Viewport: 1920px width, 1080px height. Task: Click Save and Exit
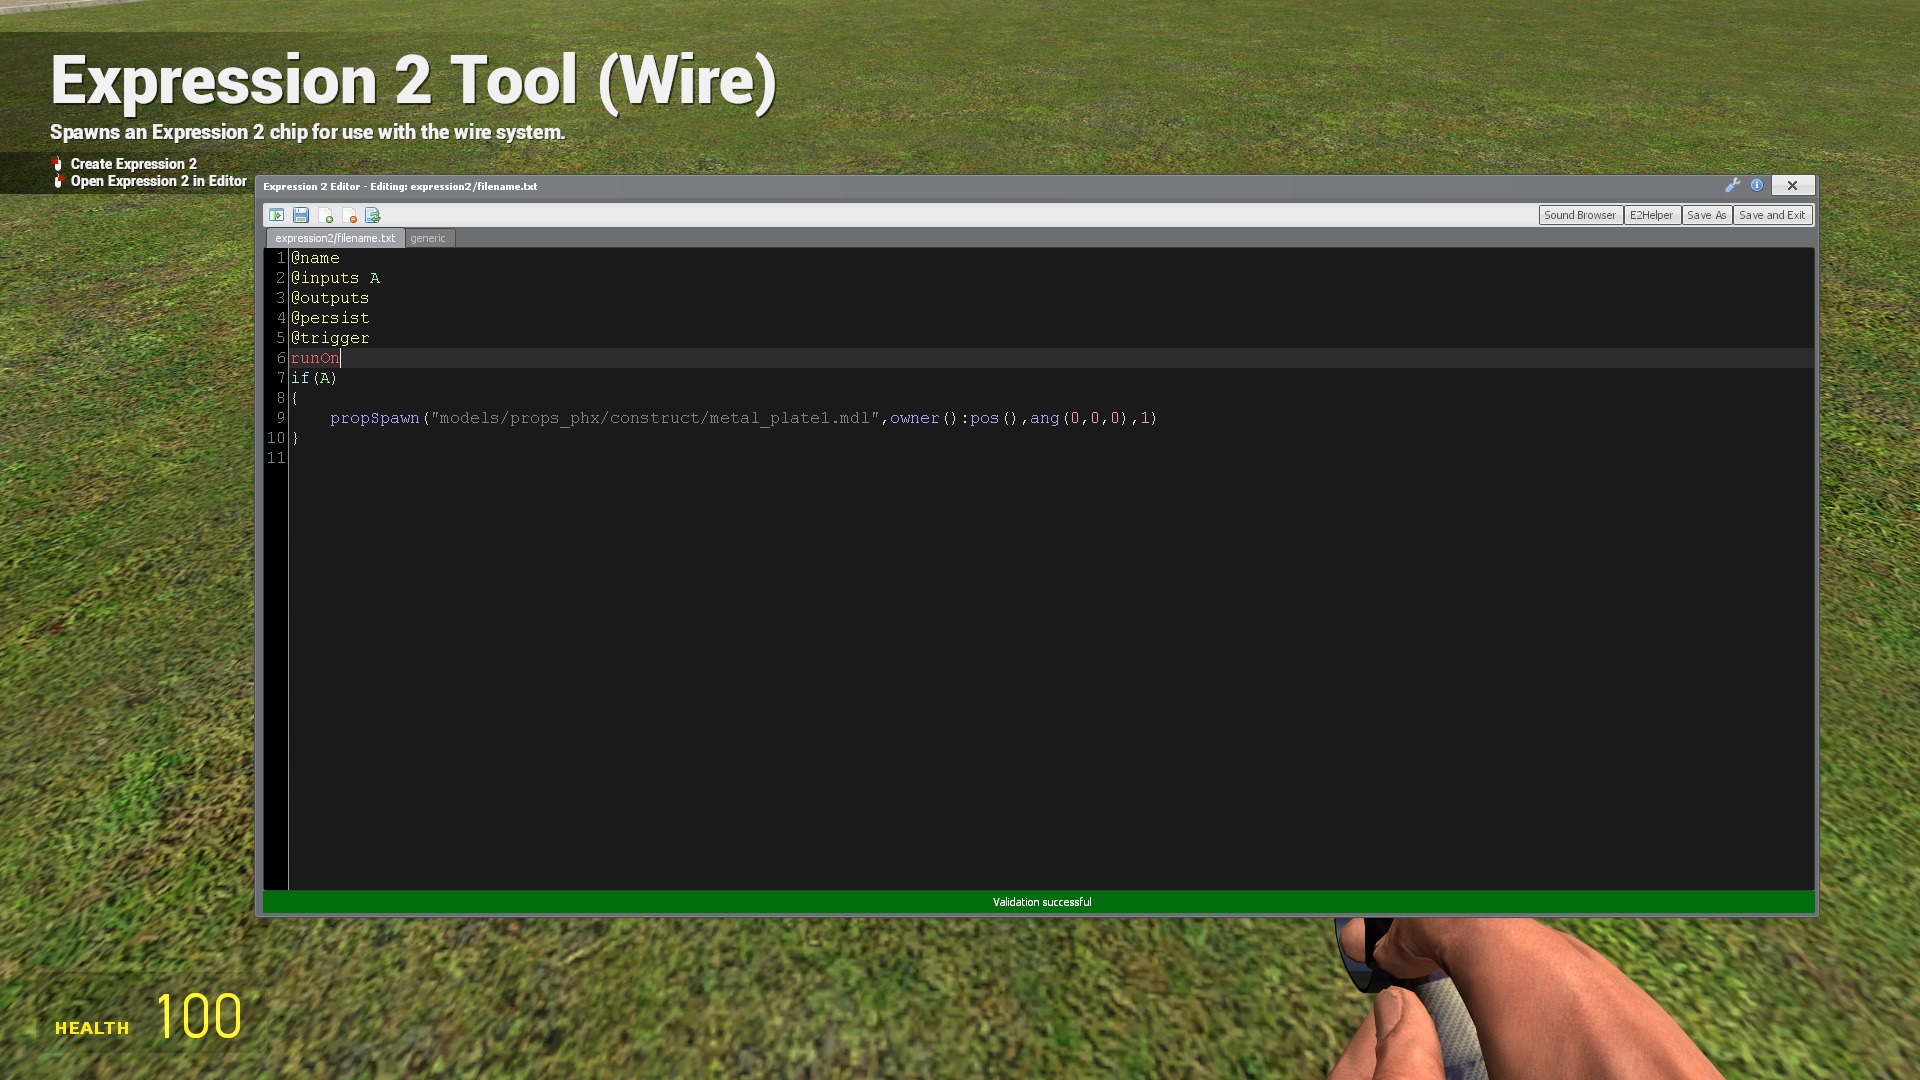click(x=1772, y=215)
